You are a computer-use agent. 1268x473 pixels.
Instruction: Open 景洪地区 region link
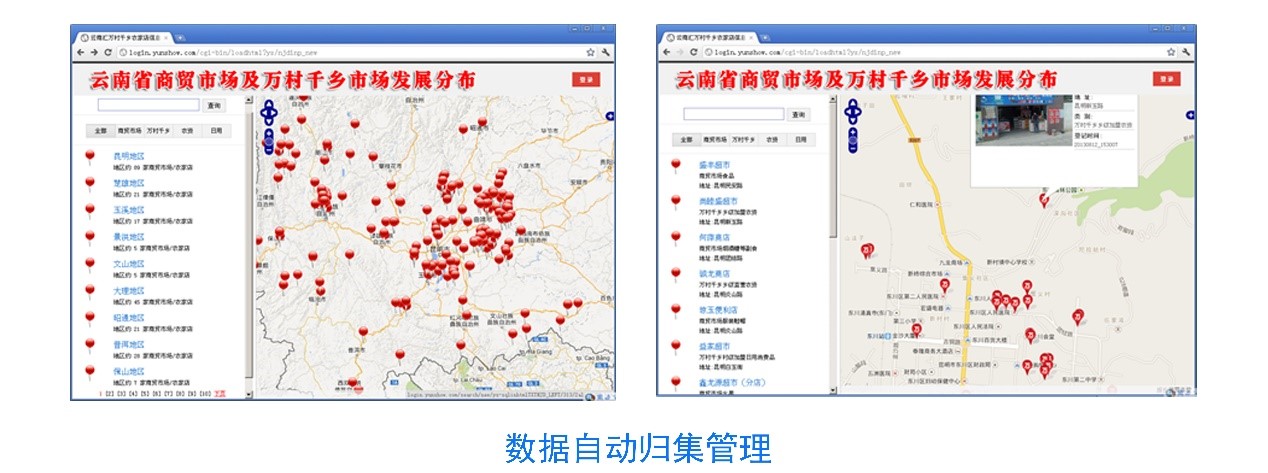tap(129, 238)
